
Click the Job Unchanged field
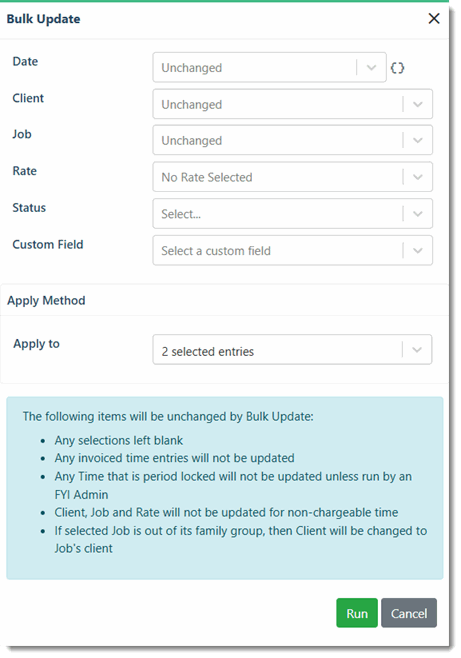tap(292, 141)
